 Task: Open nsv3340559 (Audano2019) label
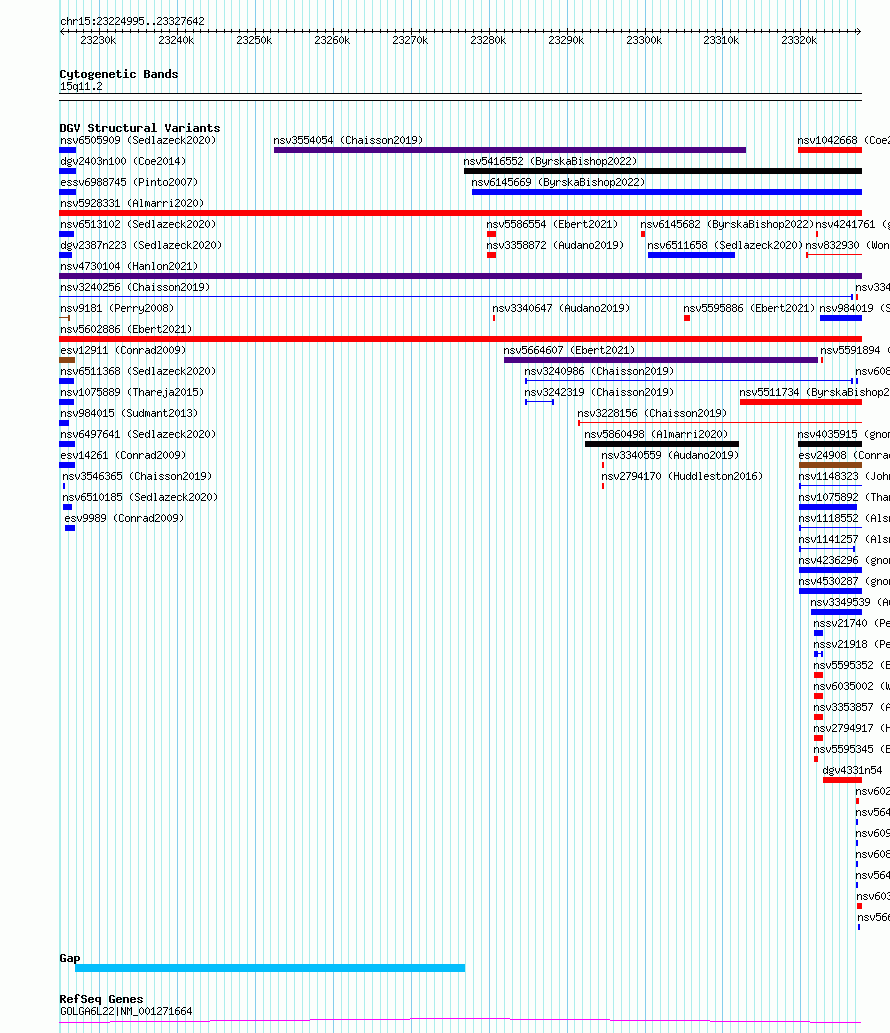click(x=670, y=456)
